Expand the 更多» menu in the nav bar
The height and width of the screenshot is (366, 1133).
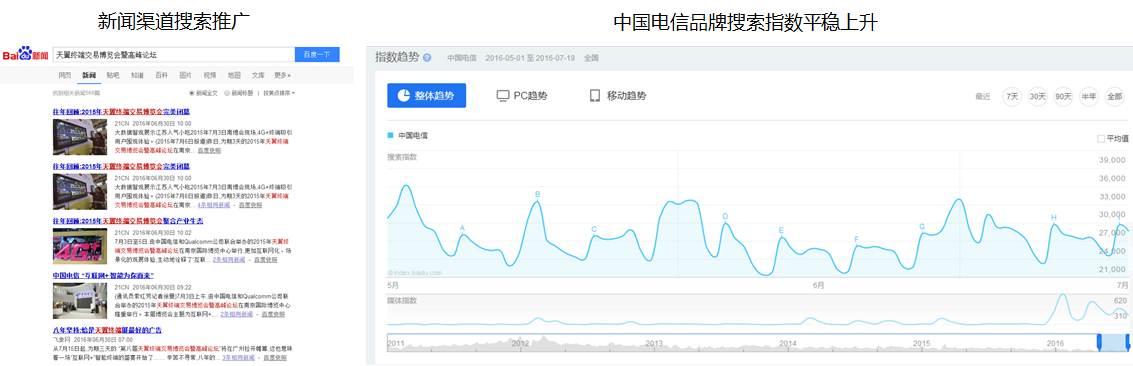tap(283, 75)
